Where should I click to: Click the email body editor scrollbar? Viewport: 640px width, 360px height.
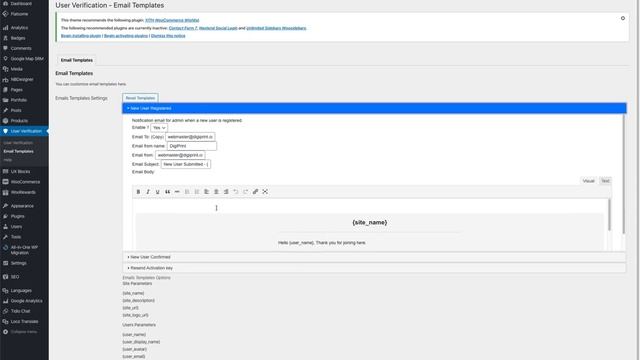coord(610,215)
